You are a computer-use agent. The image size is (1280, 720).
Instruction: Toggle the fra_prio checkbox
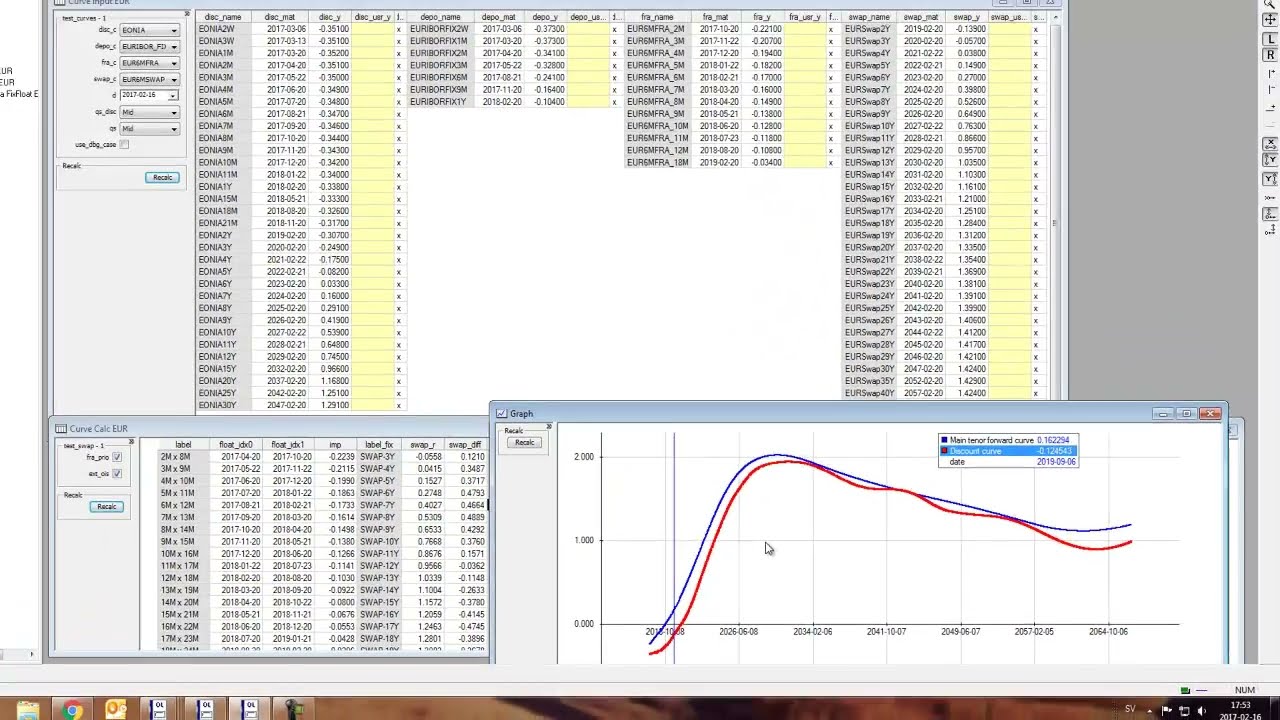[117, 457]
